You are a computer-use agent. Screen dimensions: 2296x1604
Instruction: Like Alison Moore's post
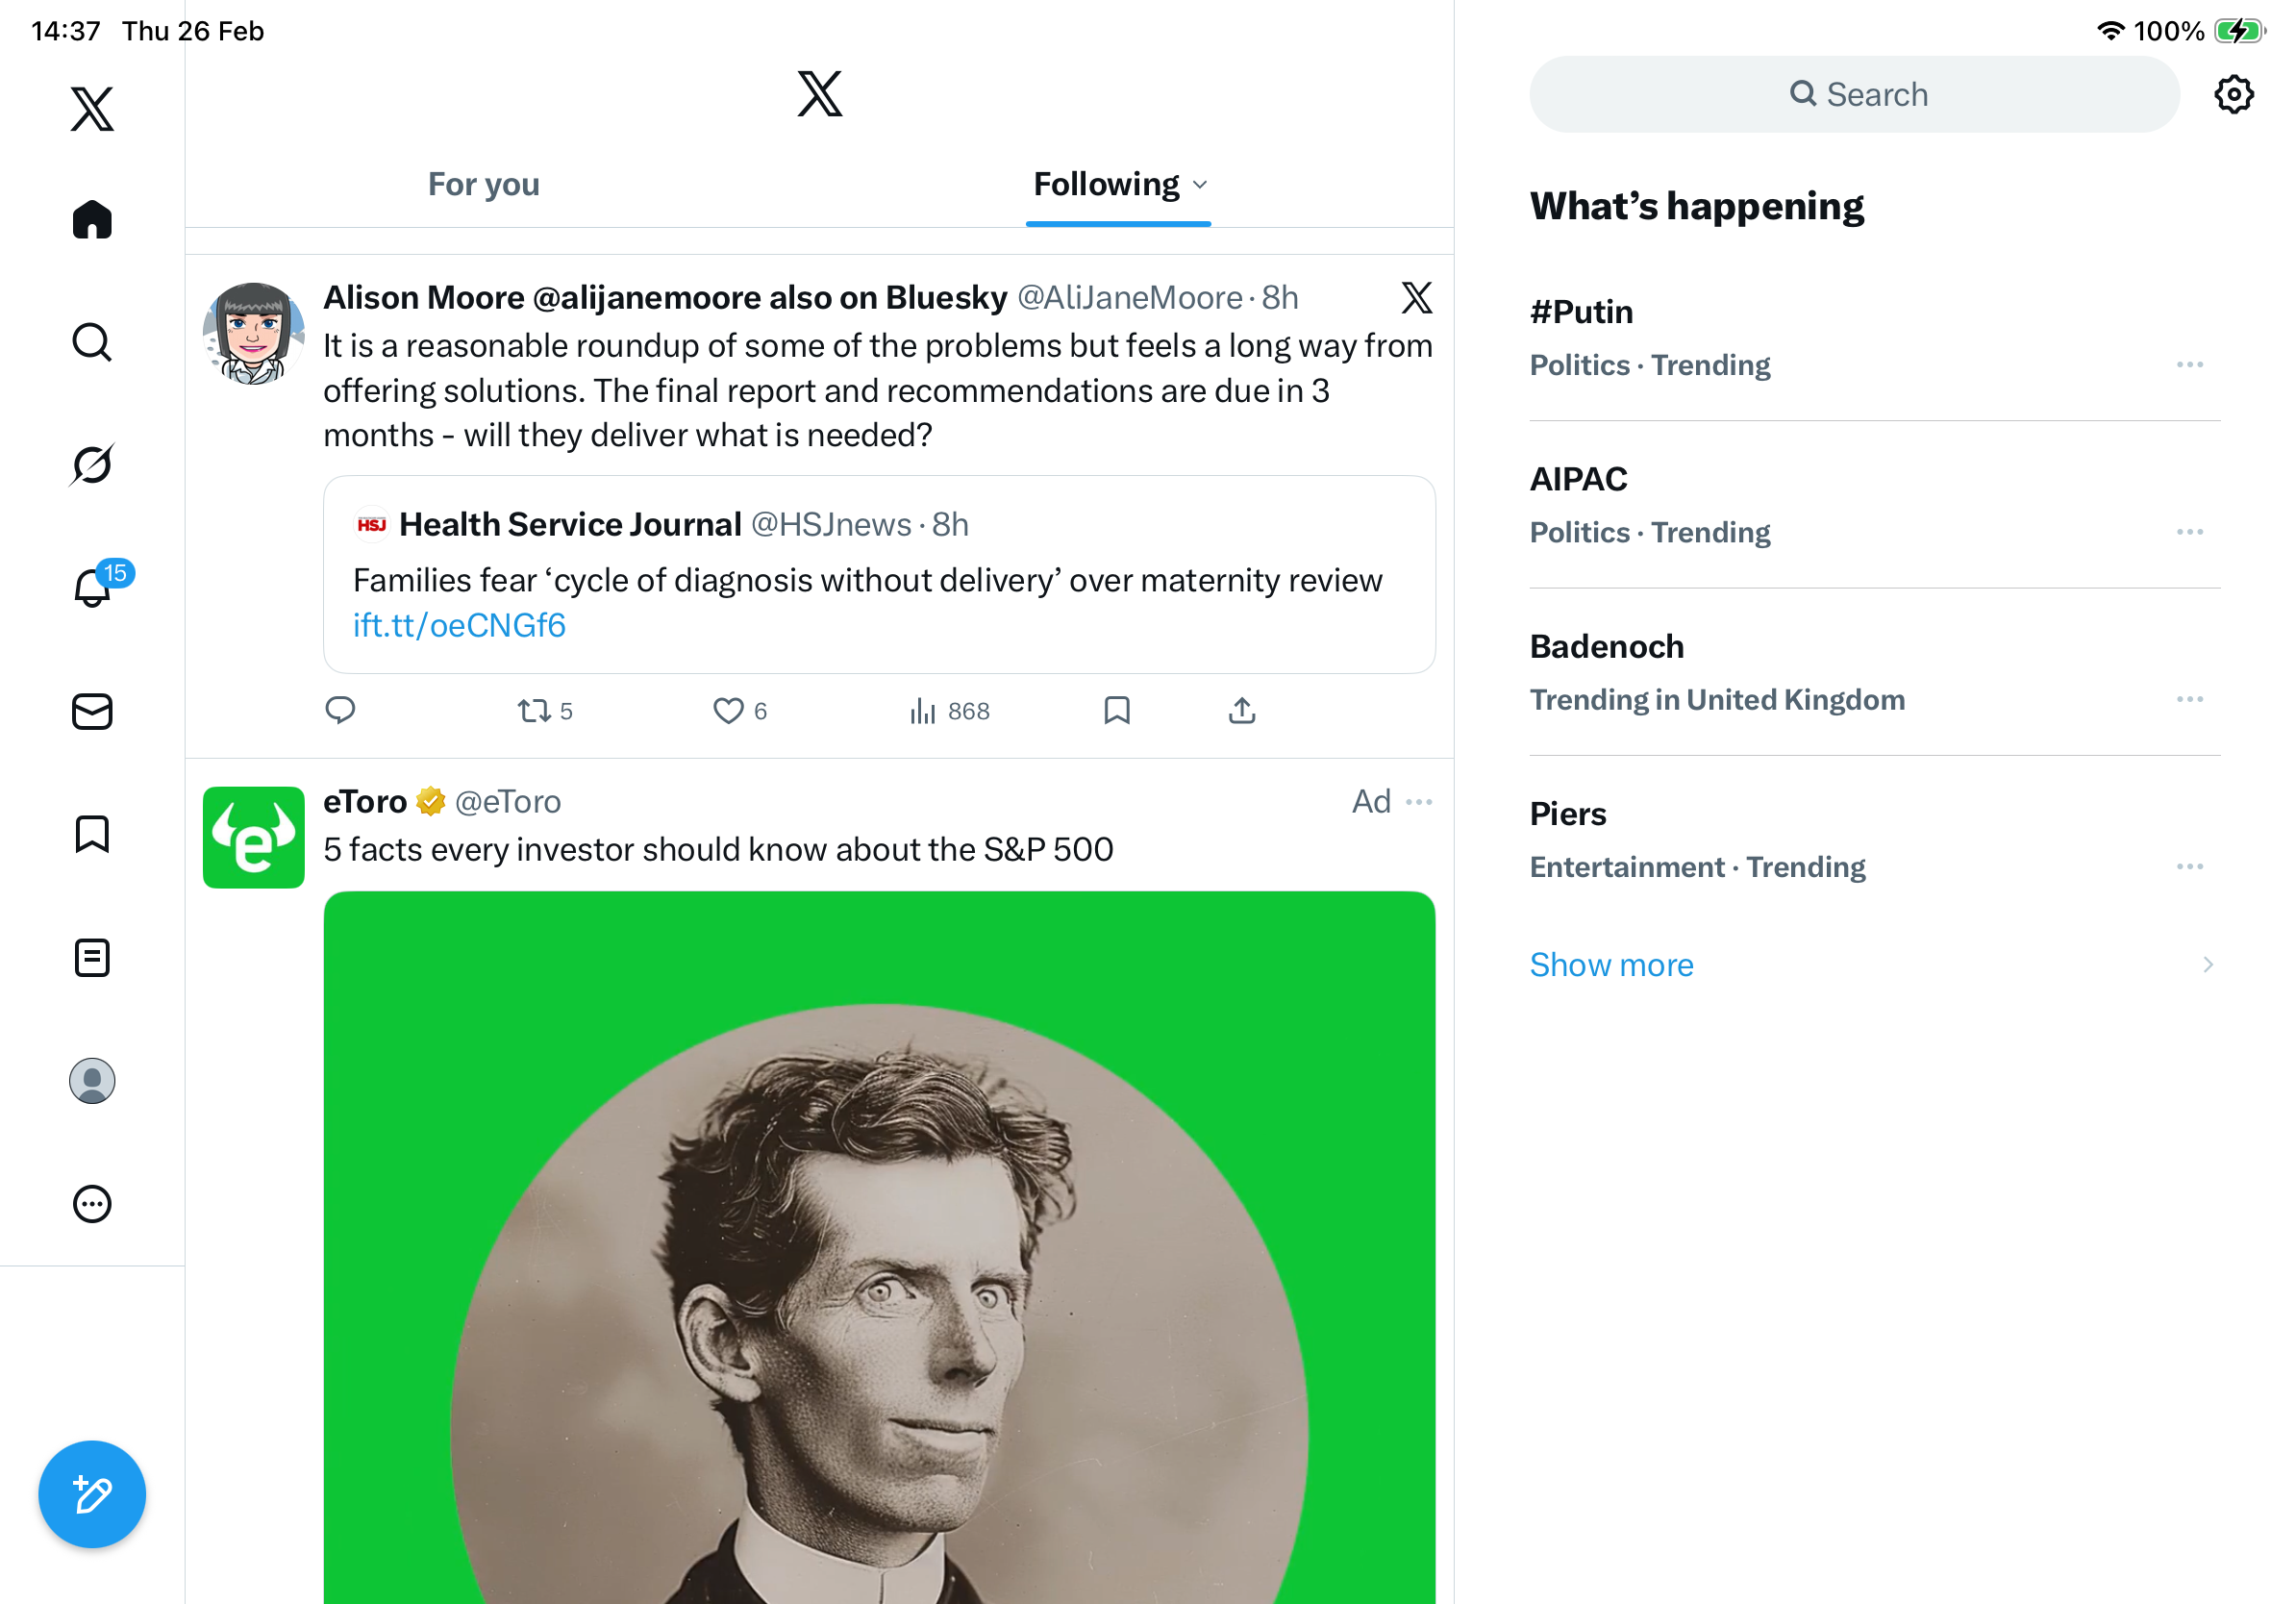pos(728,711)
